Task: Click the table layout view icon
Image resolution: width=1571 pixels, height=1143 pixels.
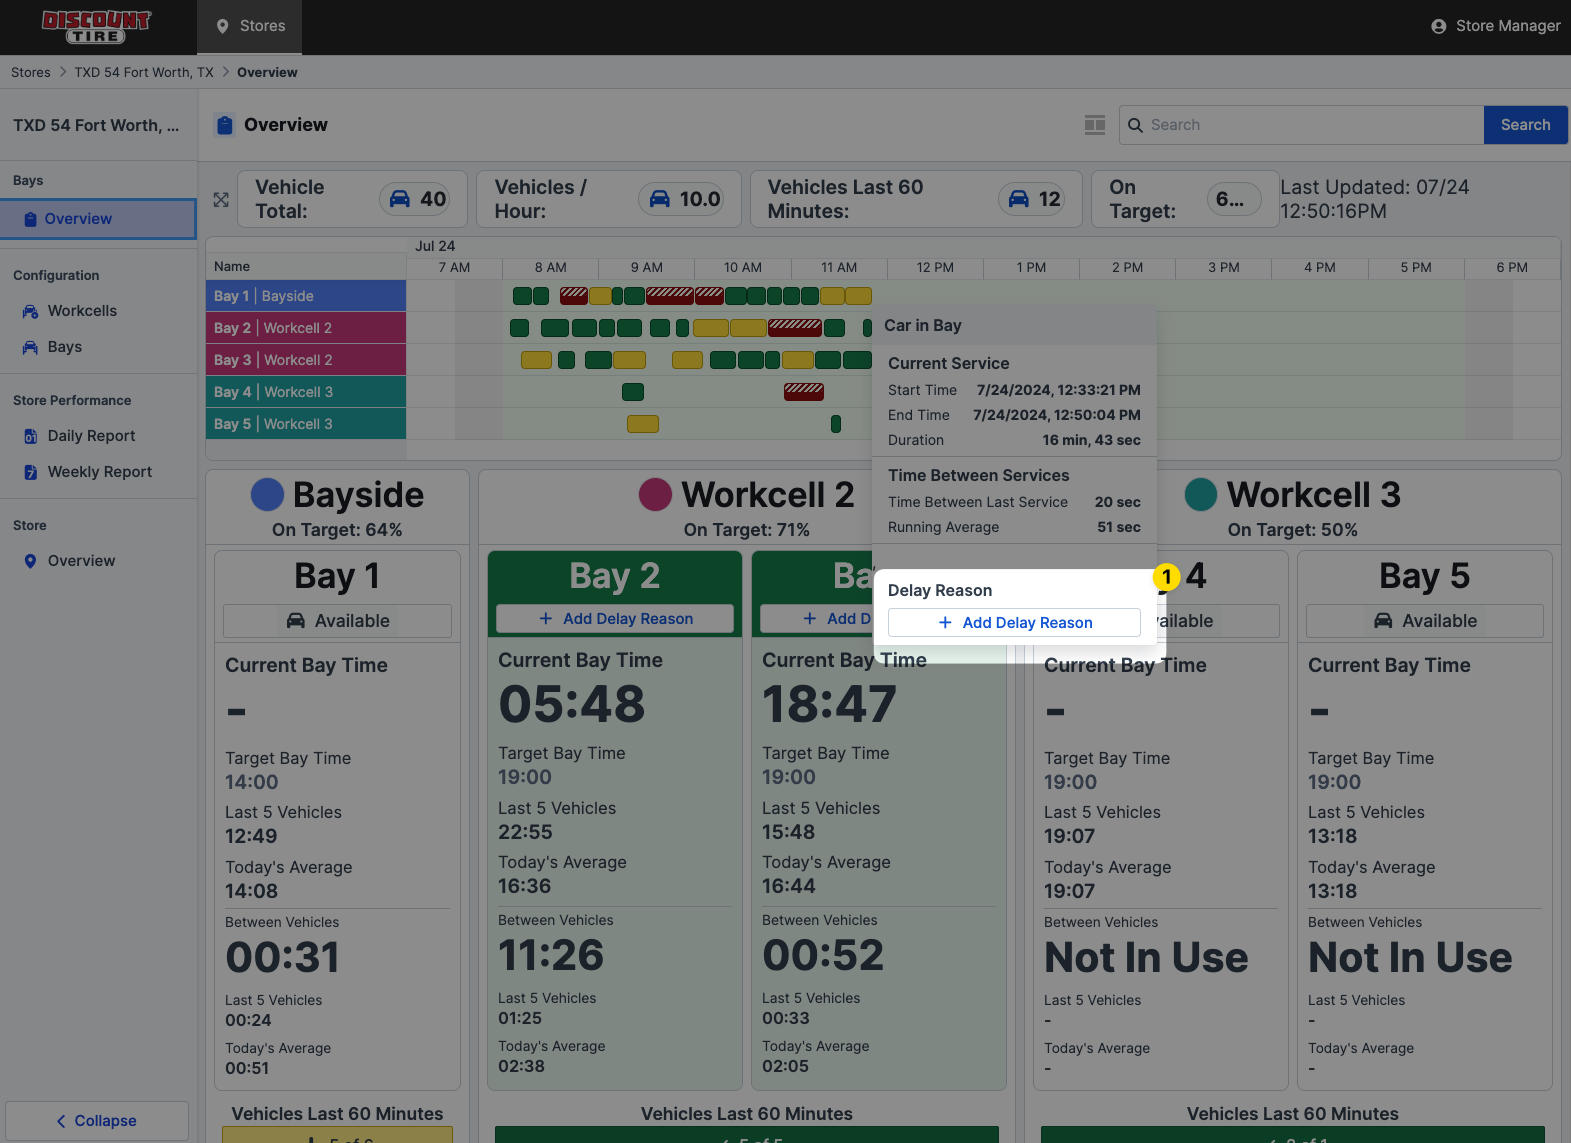Action: click(x=1095, y=125)
